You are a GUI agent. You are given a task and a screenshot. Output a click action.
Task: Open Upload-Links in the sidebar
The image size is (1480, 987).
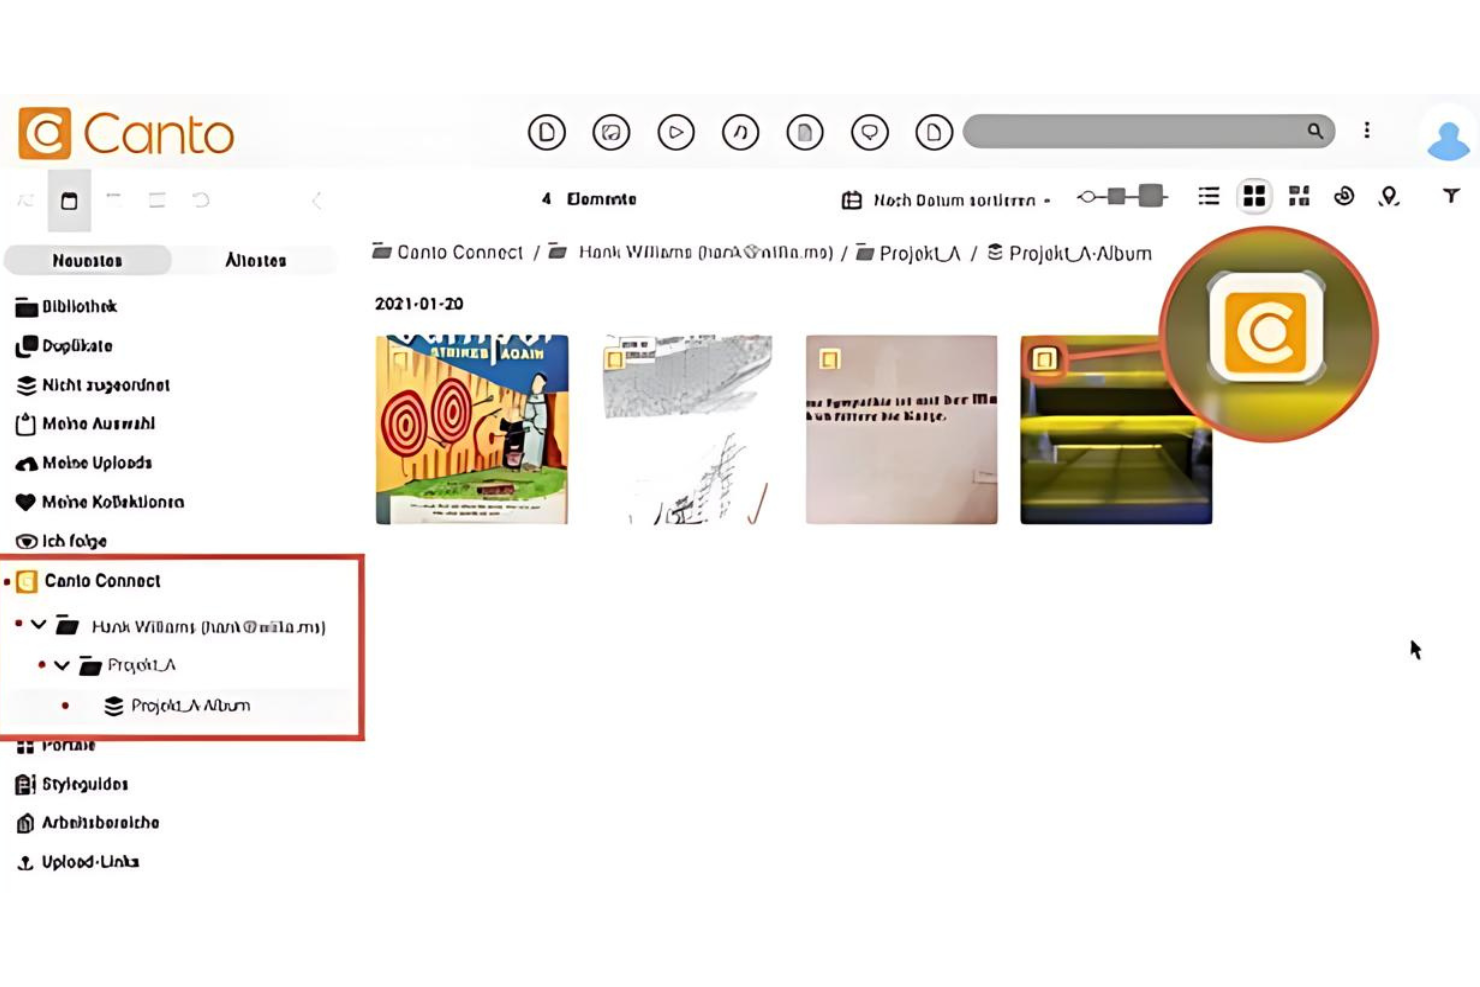point(78,862)
